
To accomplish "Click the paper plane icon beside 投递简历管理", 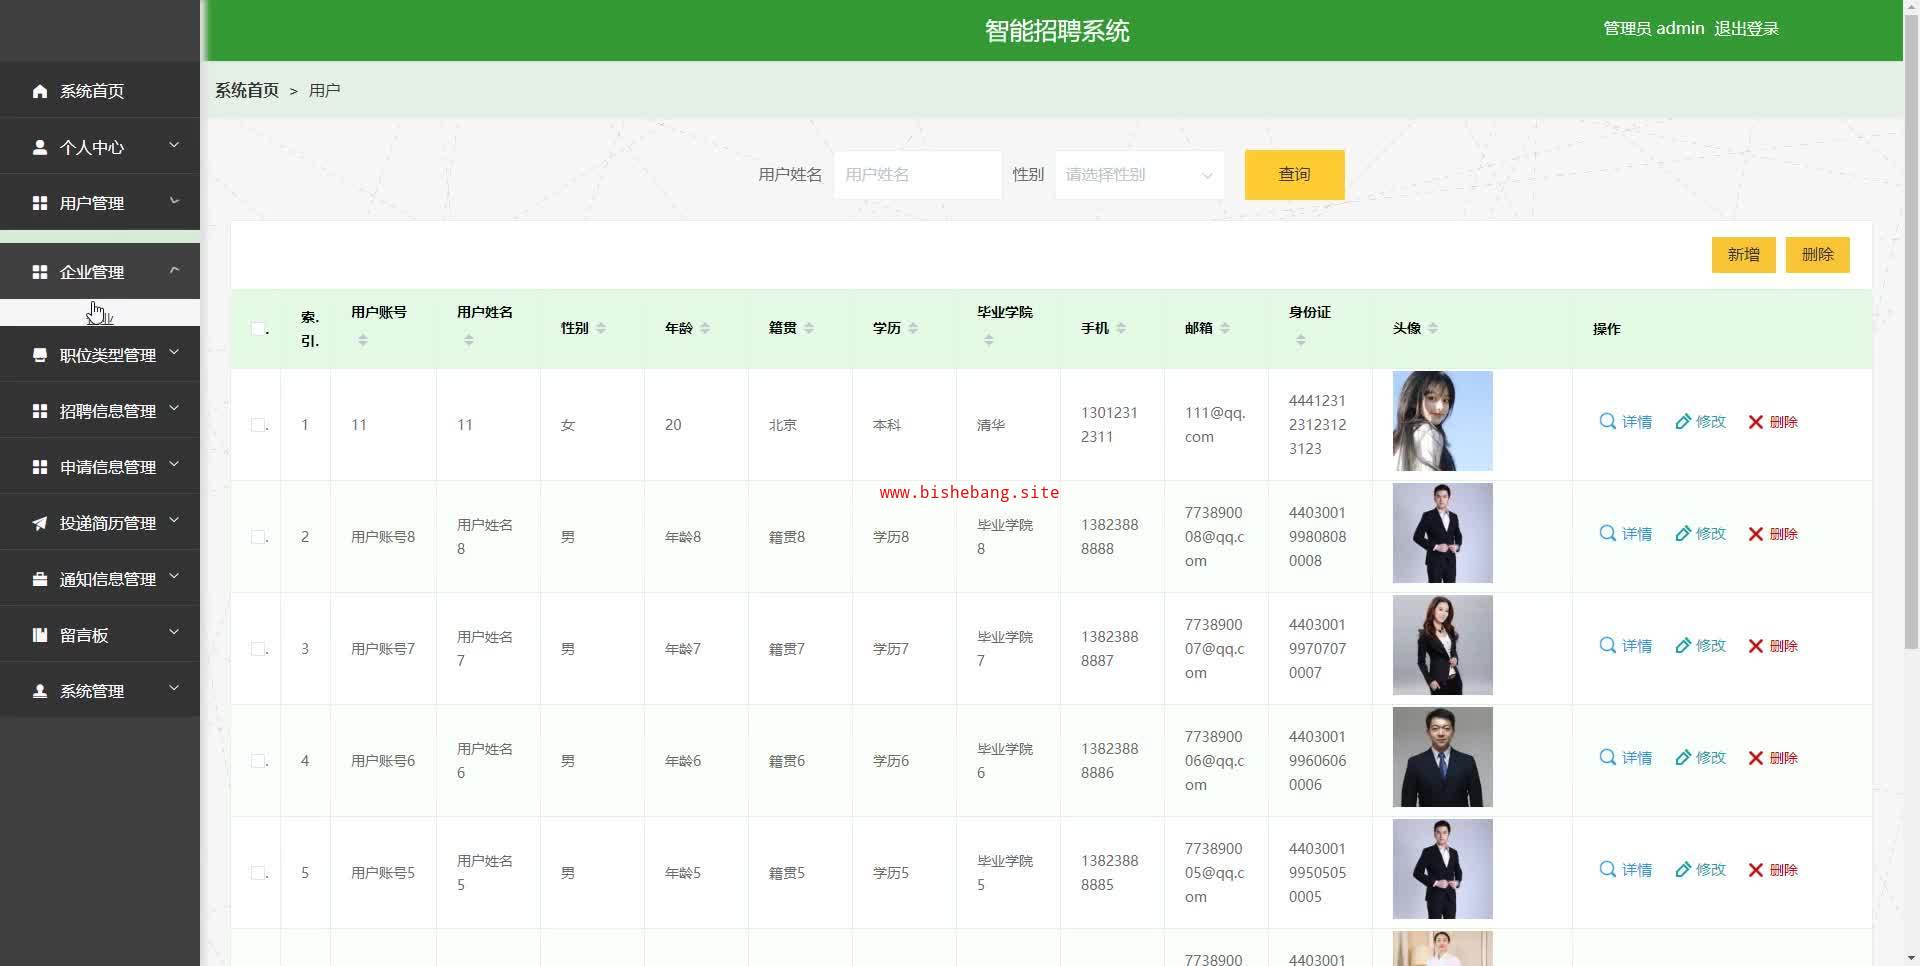I will [40, 523].
